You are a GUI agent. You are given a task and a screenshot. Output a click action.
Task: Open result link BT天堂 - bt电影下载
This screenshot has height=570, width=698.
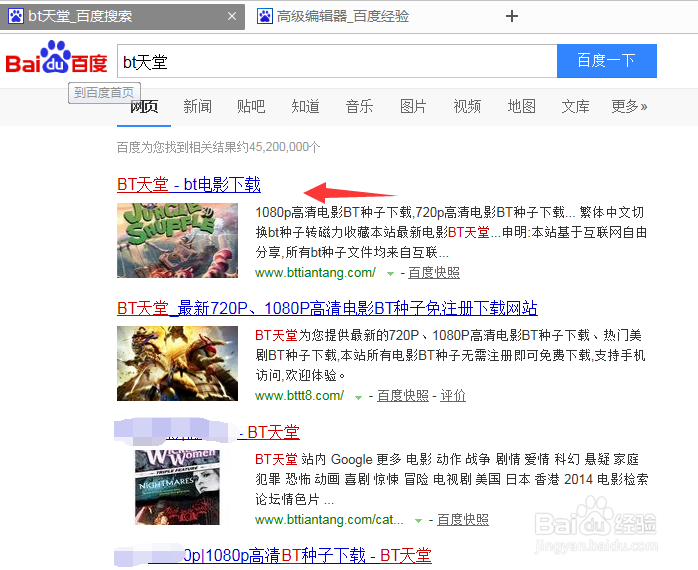pyautogui.click(x=189, y=184)
